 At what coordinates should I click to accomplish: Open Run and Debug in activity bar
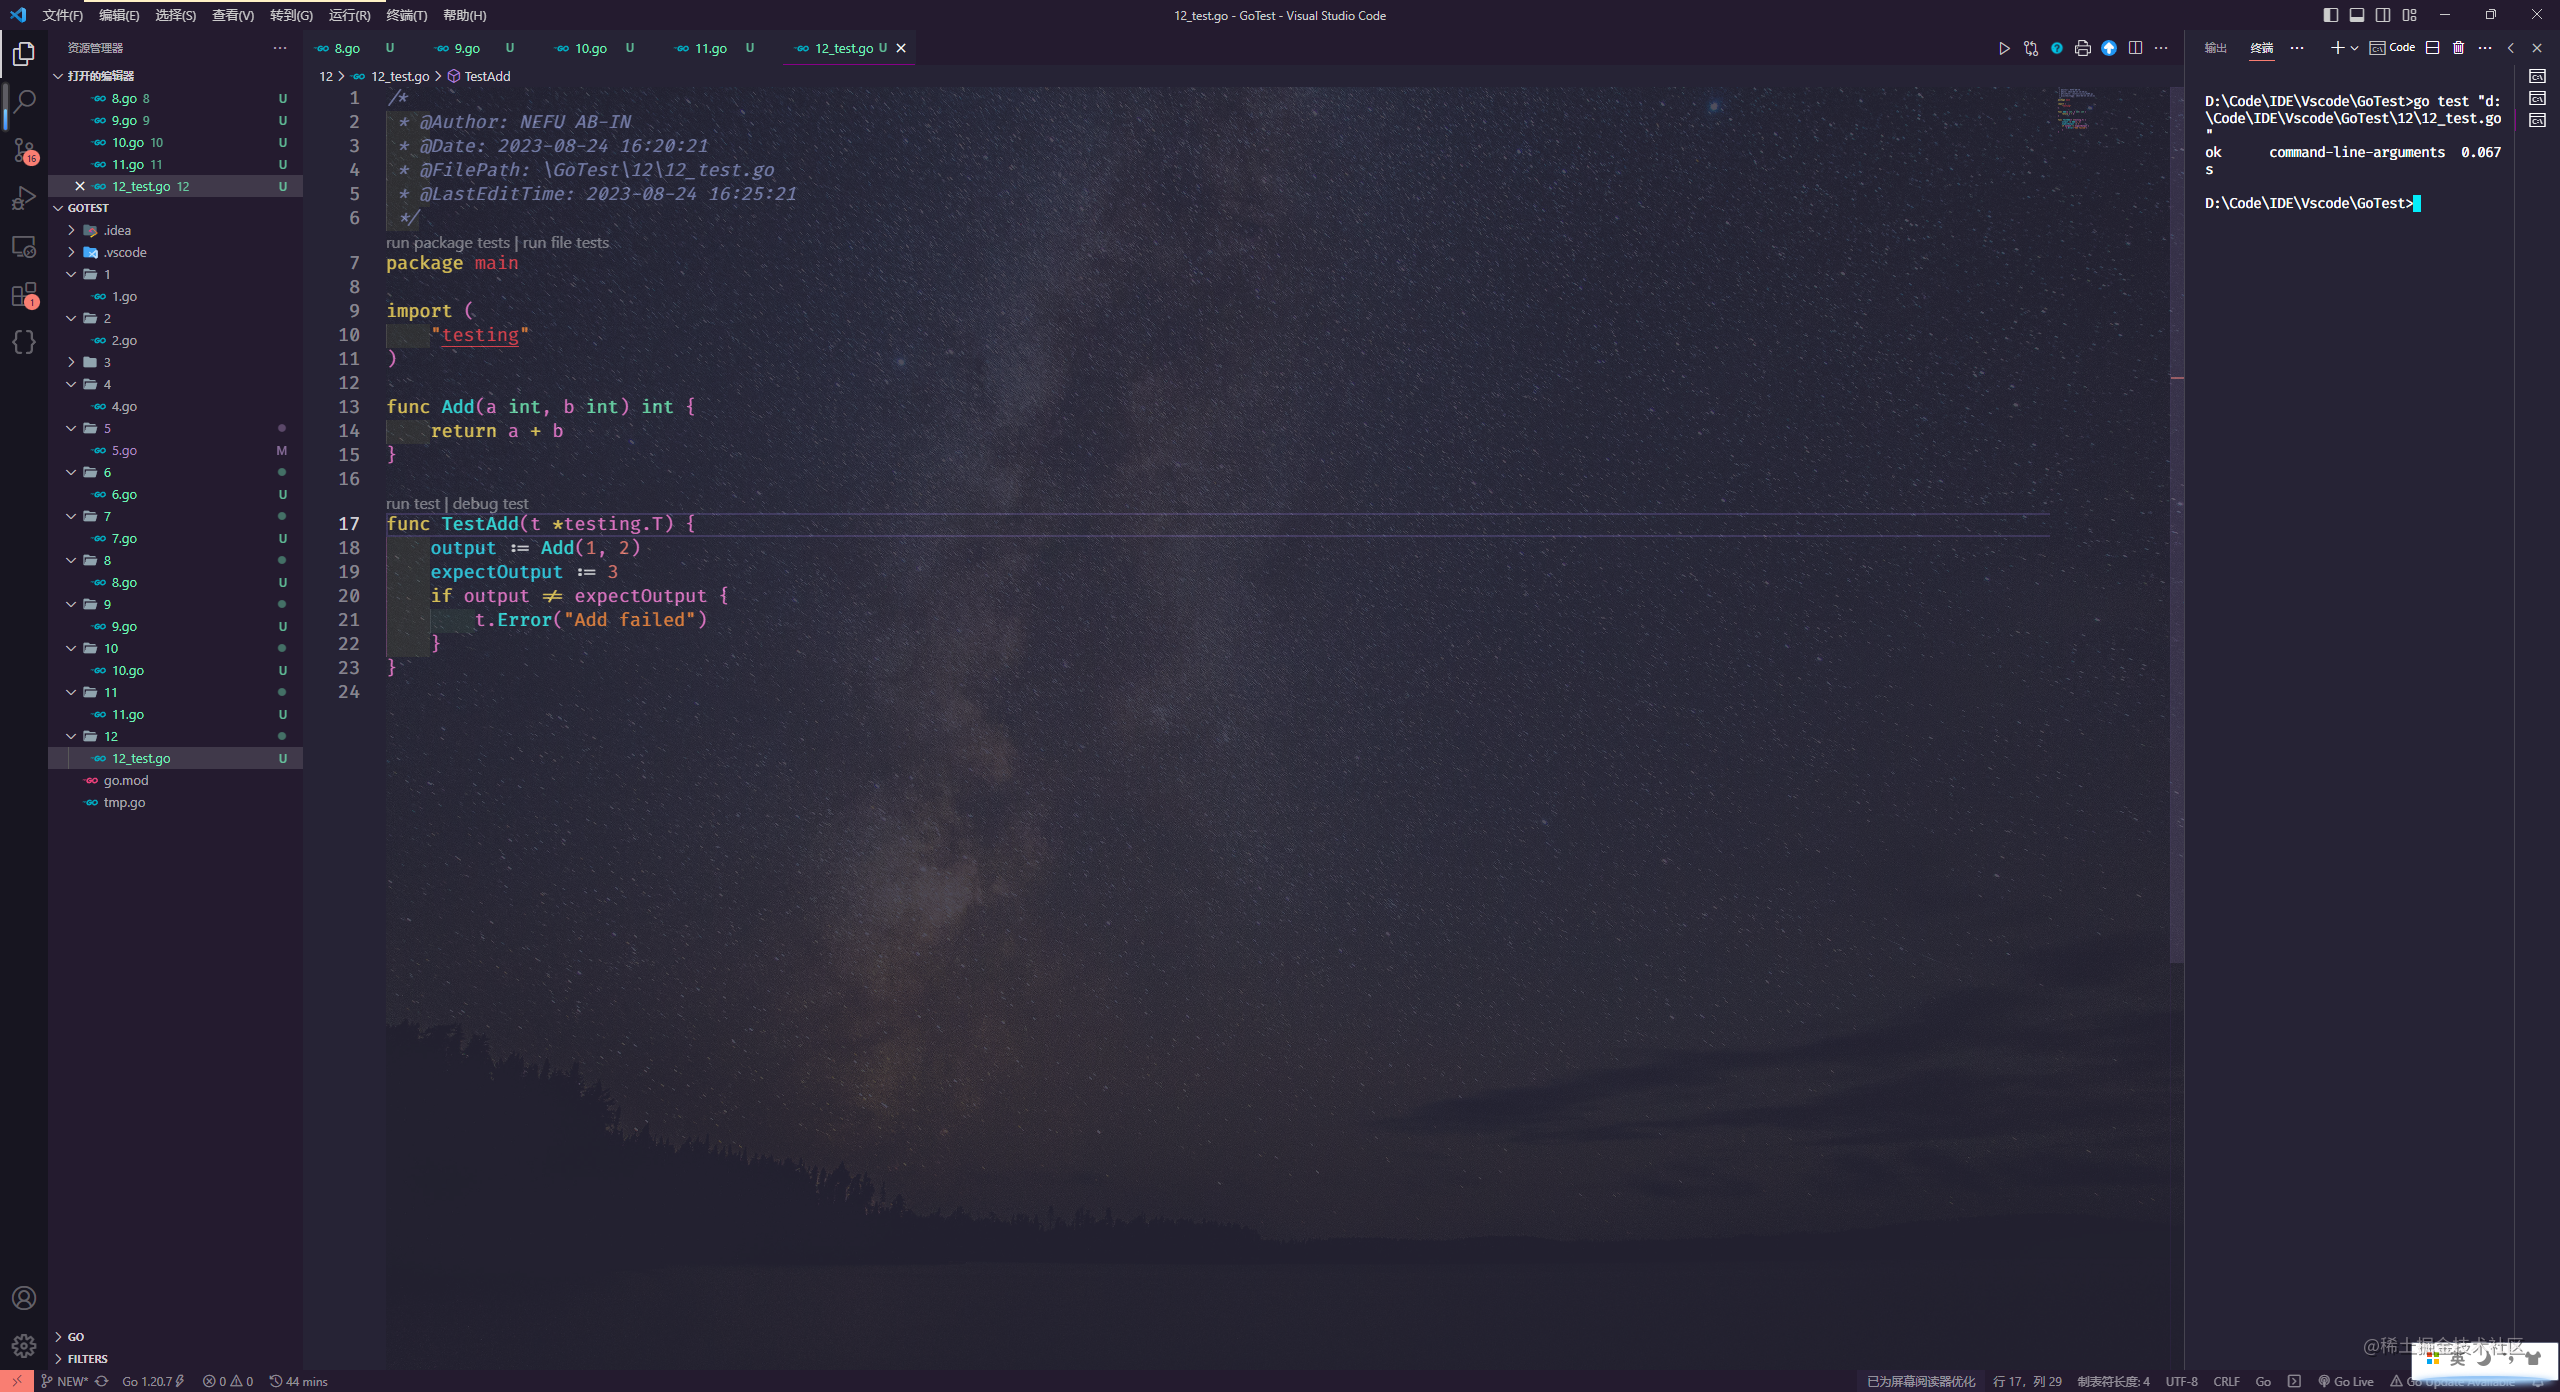coord(24,198)
